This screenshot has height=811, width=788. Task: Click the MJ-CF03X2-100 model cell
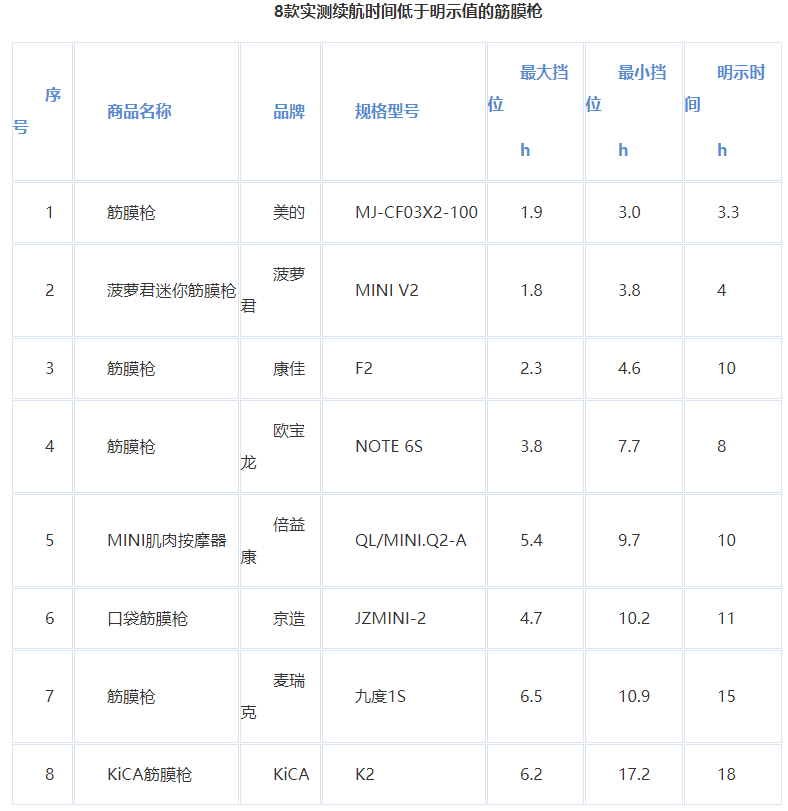[416, 212]
